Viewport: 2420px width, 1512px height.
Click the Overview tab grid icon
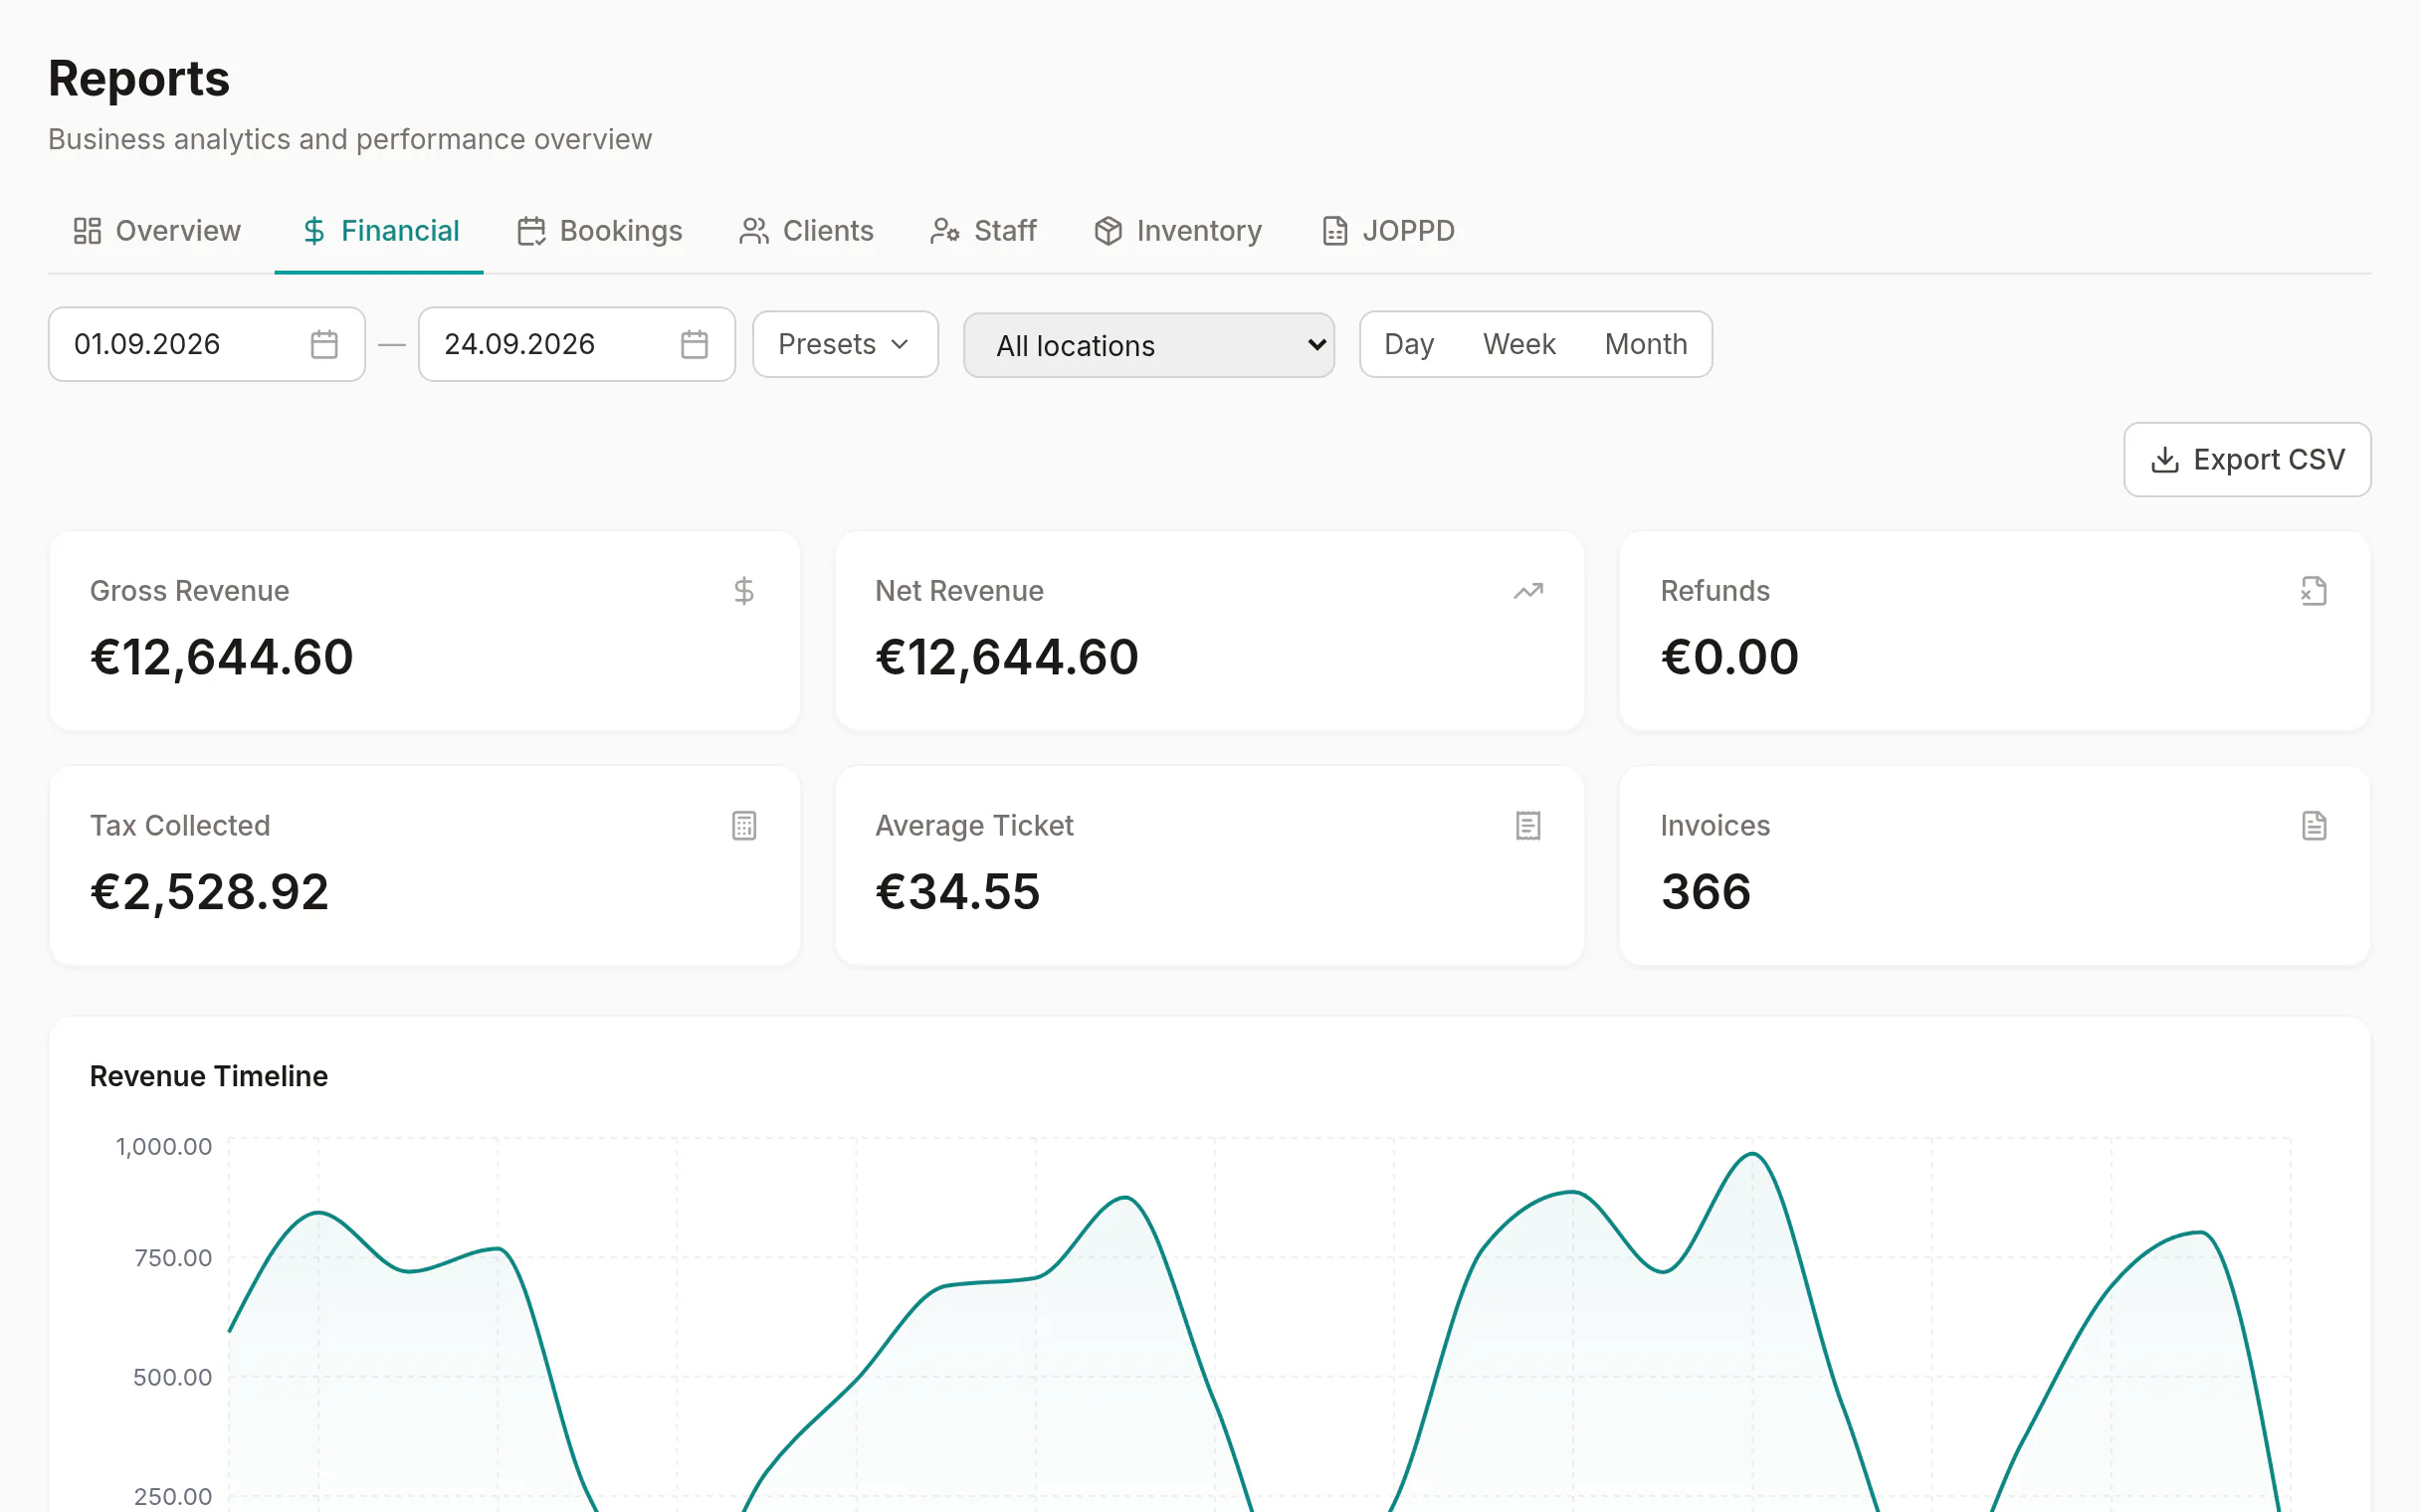pyautogui.click(x=87, y=231)
